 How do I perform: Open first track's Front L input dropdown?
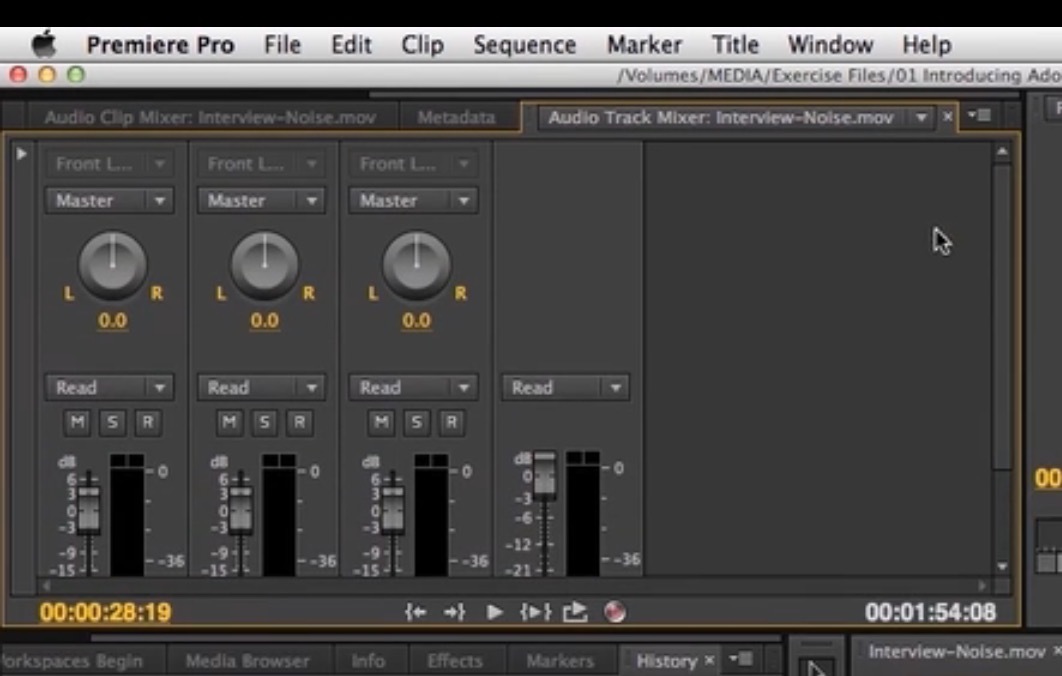coord(109,163)
